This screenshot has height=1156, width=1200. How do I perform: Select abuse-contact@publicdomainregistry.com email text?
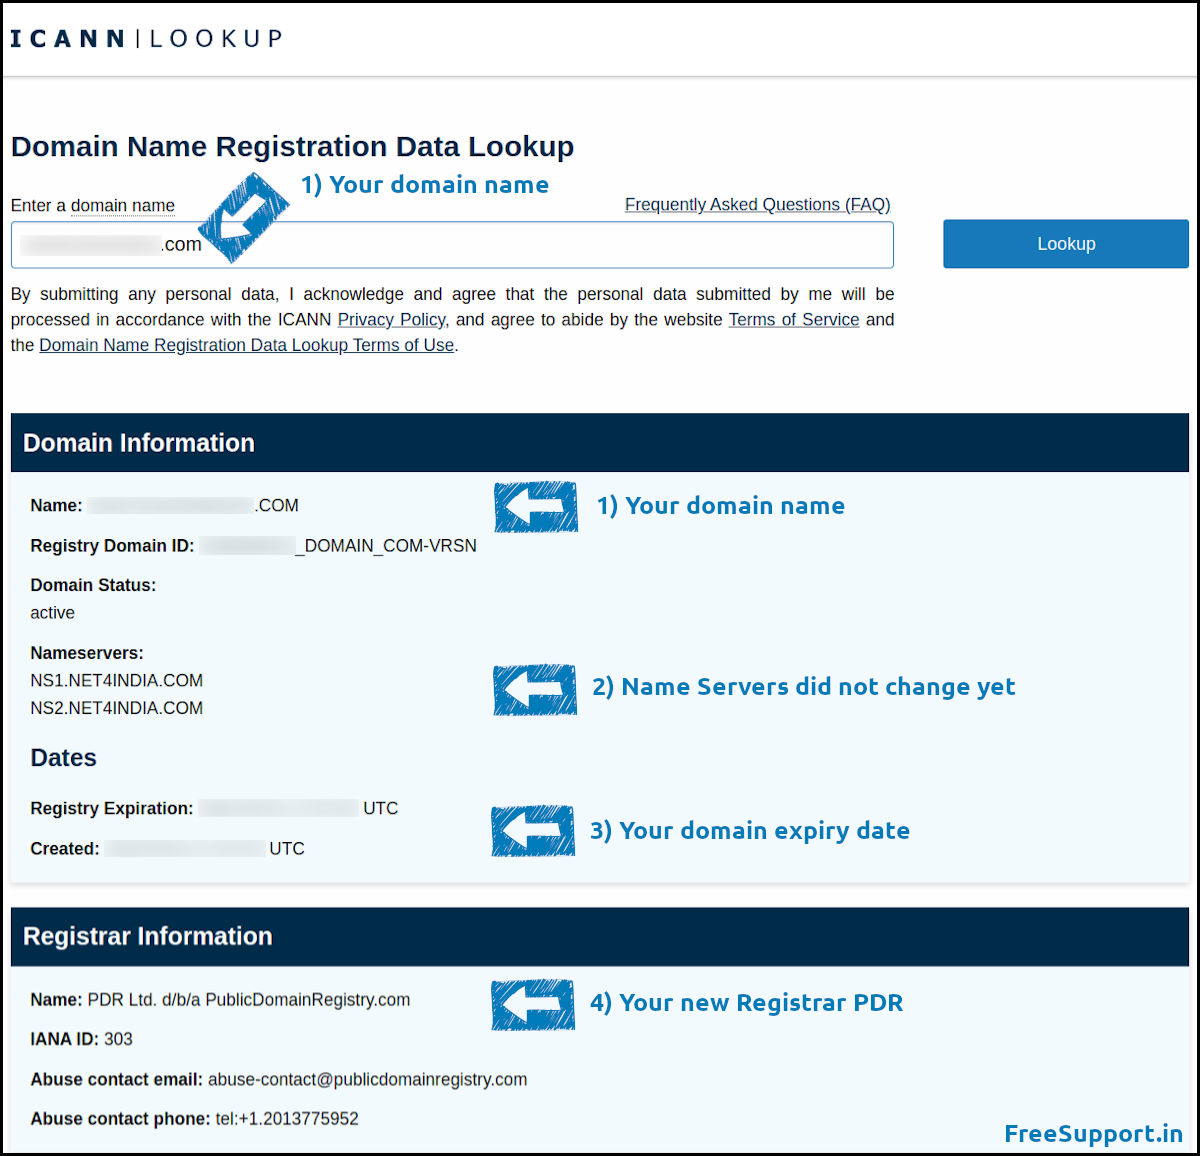coord(368,1080)
